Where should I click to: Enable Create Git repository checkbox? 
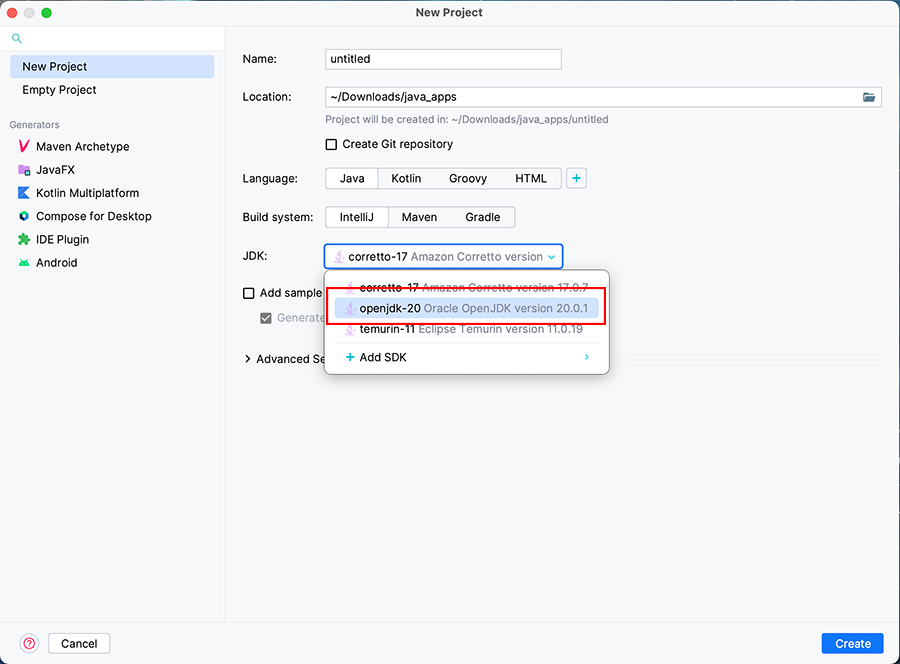(x=332, y=144)
